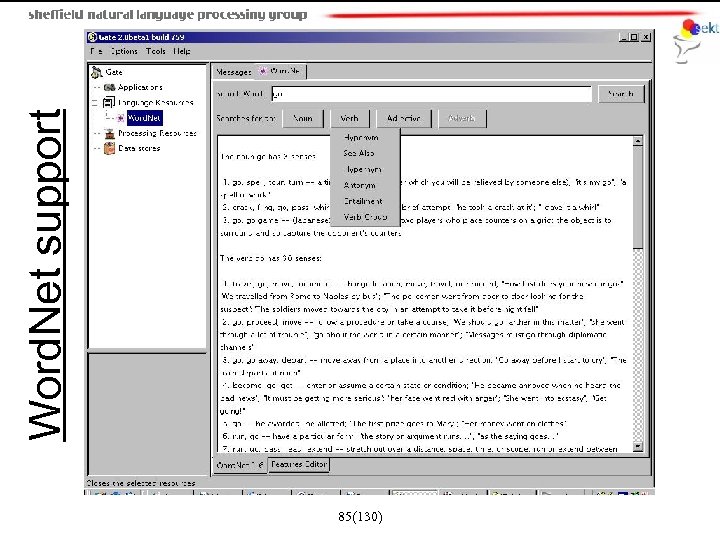Select the Data stores tree item
The image size is (720, 540).
coord(139,148)
